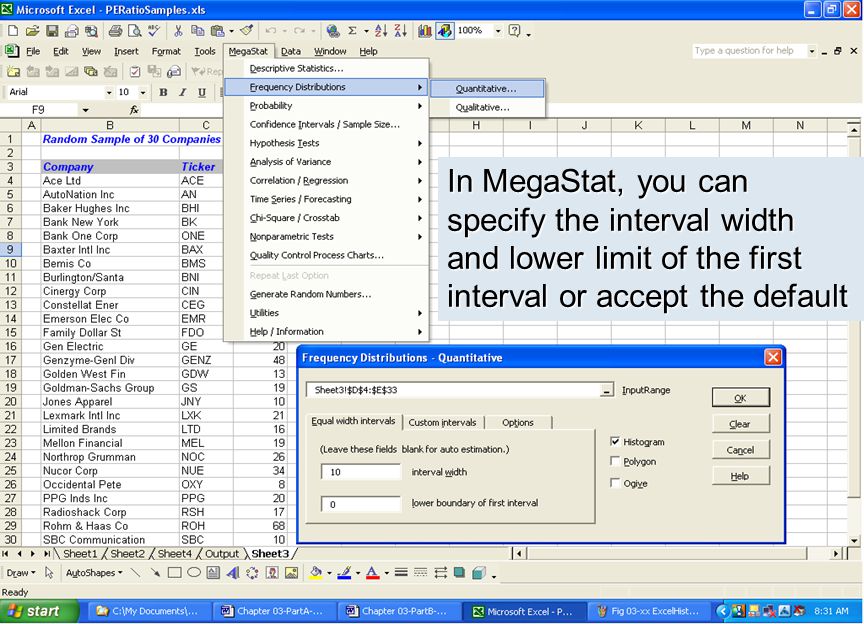Image resolution: width=864 pixels, height=624 pixels.
Task: Click the Windows start button
Action: [40, 611]
